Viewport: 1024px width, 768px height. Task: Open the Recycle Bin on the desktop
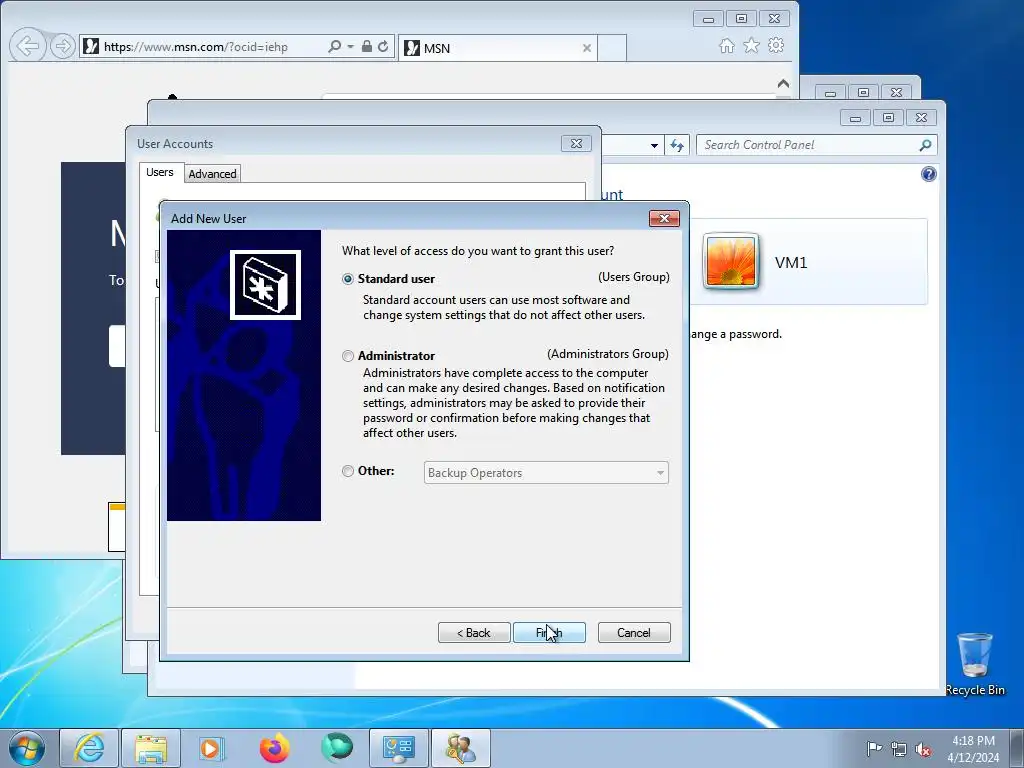click(x=974, y=664)
